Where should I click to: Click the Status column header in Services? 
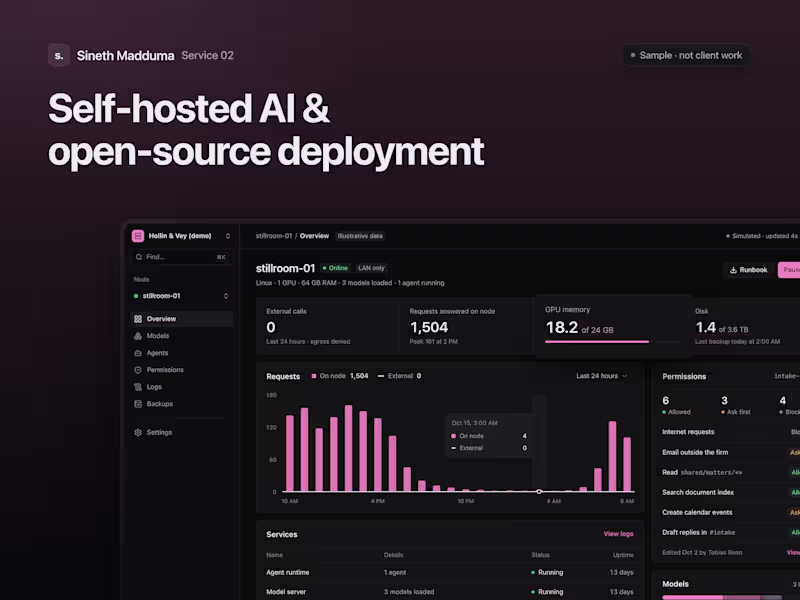point(540,555)
